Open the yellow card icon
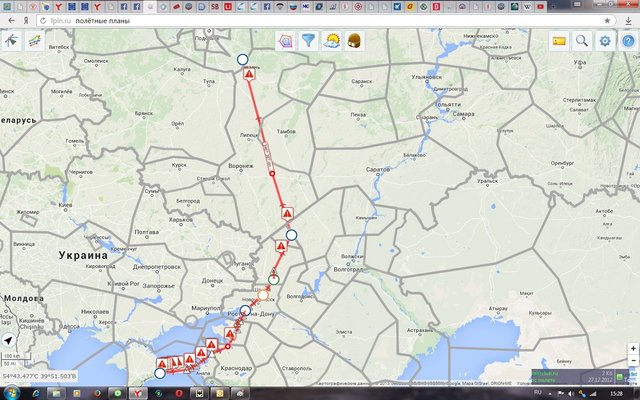 click(559, 41)
